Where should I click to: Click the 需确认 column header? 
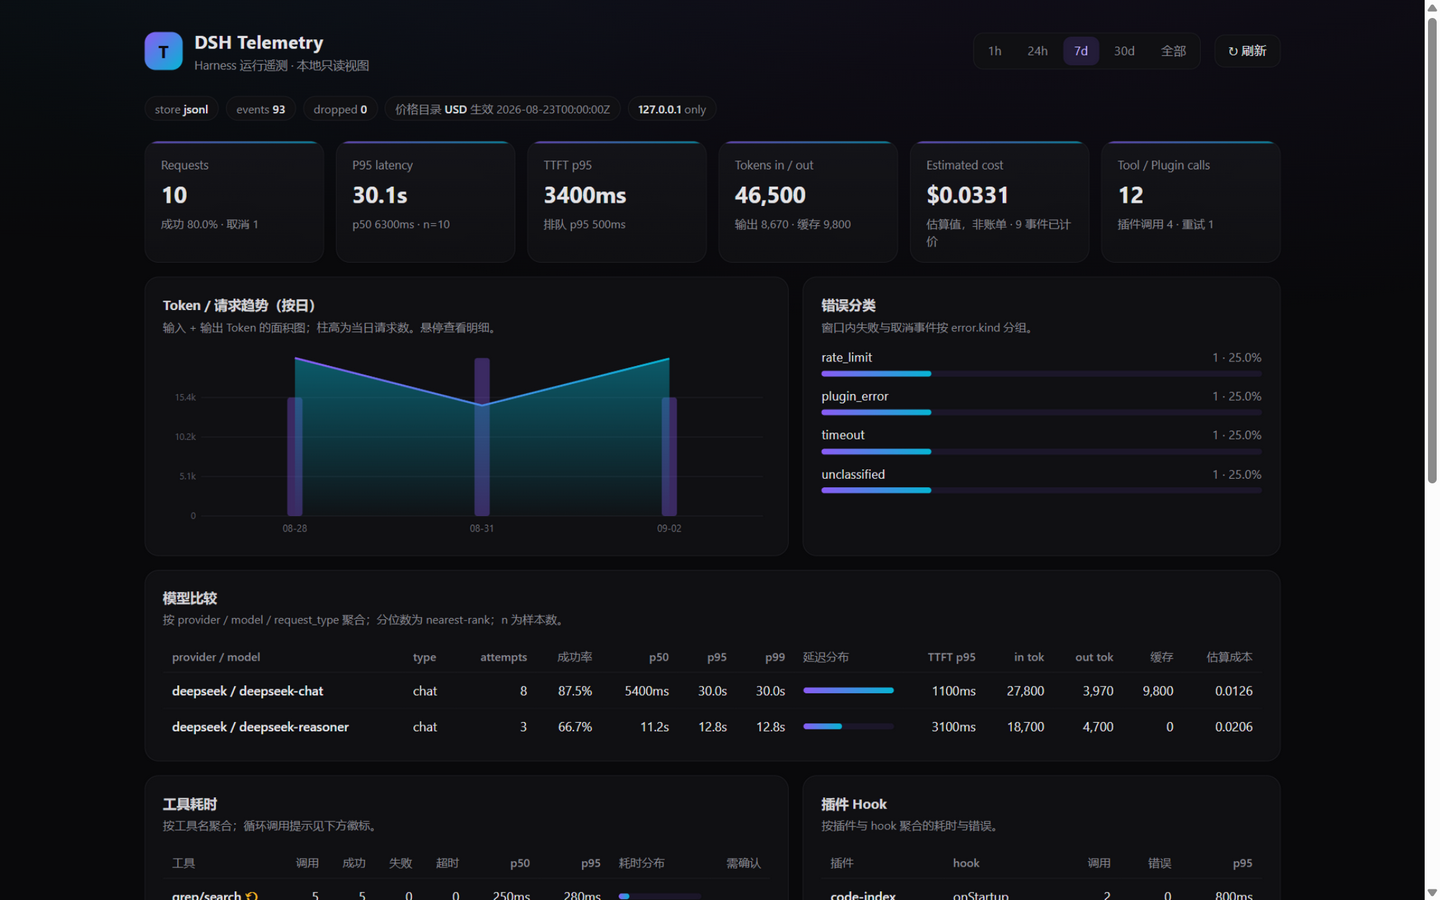point(743,863)
